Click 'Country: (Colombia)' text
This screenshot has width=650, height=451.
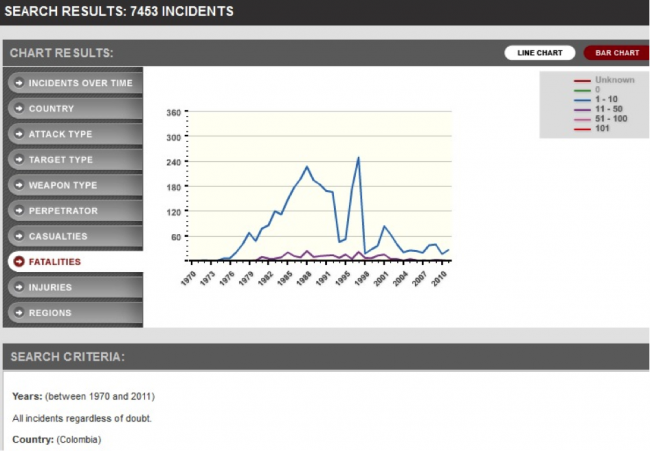[57, 439]
